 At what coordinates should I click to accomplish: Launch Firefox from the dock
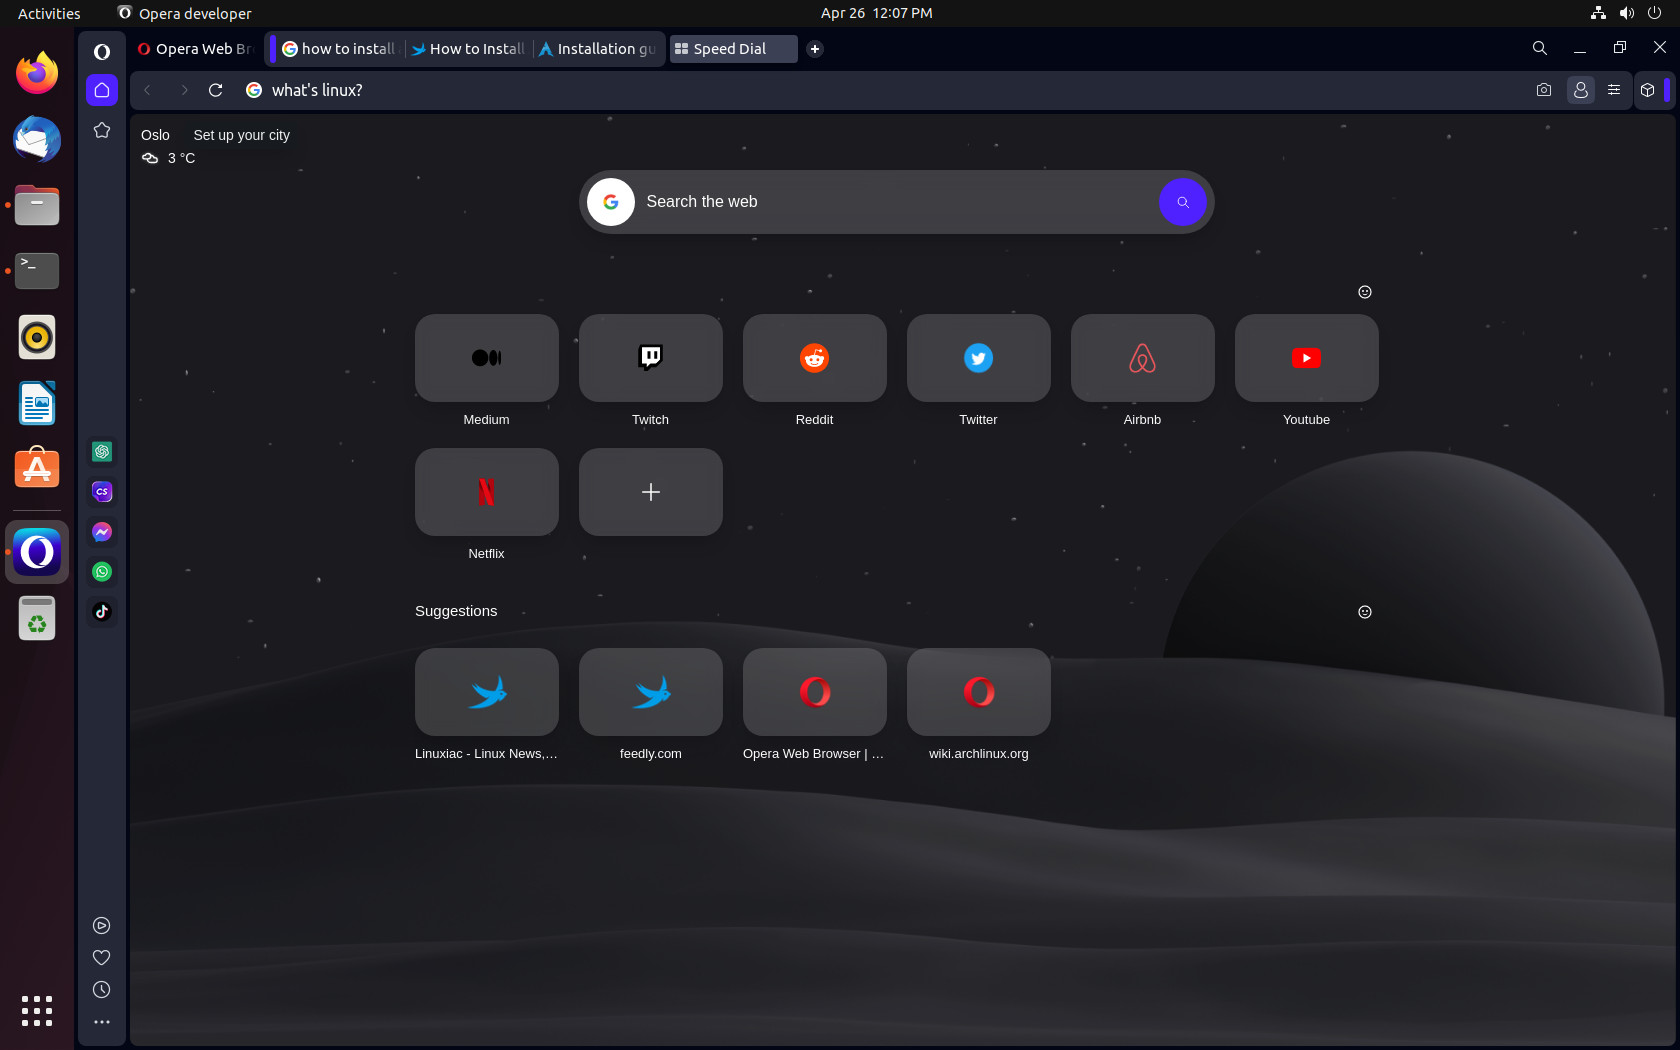pos(37,73)
